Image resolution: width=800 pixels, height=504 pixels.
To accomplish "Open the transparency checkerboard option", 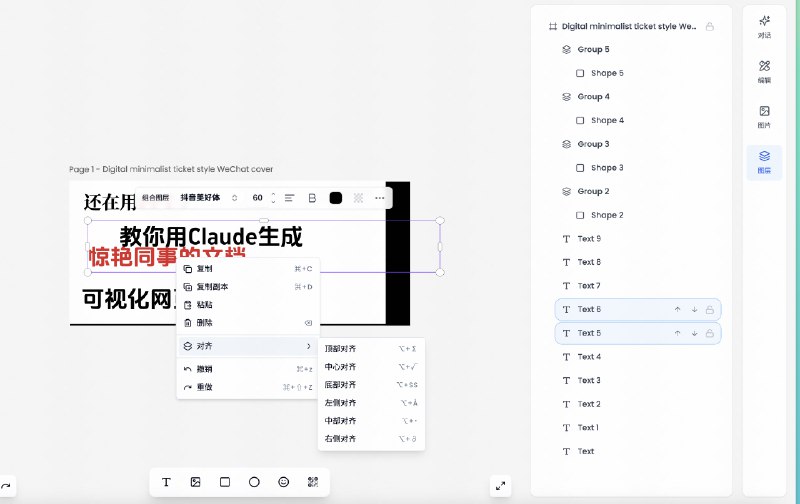I will [358, 198].
